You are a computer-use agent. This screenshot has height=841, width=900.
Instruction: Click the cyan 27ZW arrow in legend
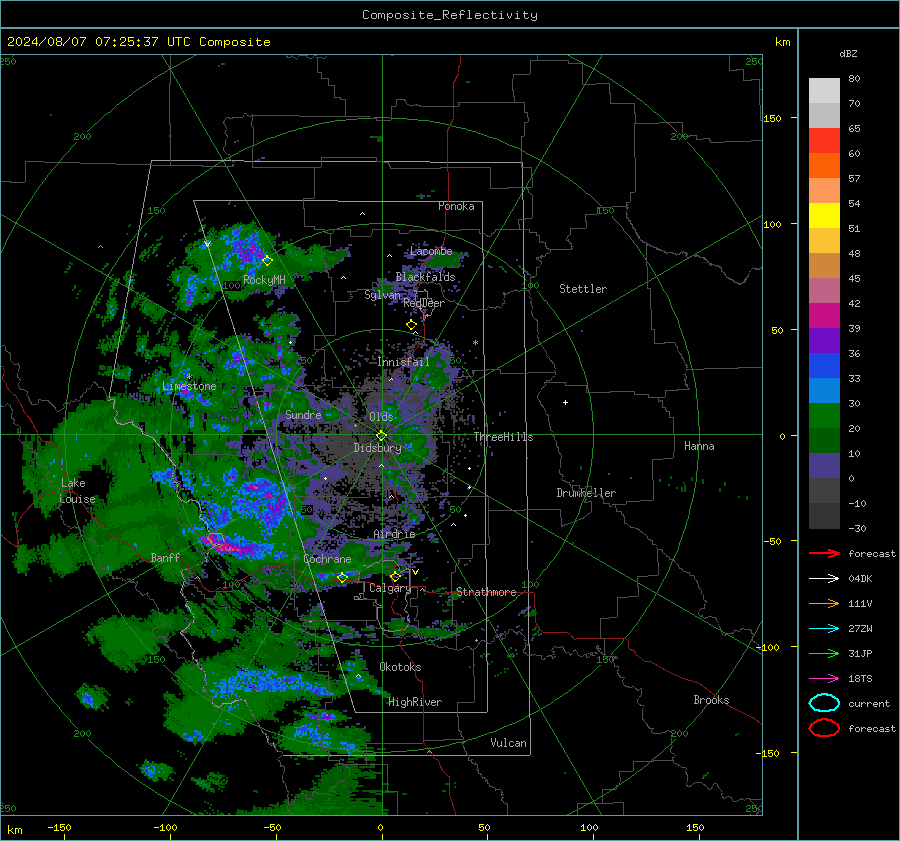[824, 629]
